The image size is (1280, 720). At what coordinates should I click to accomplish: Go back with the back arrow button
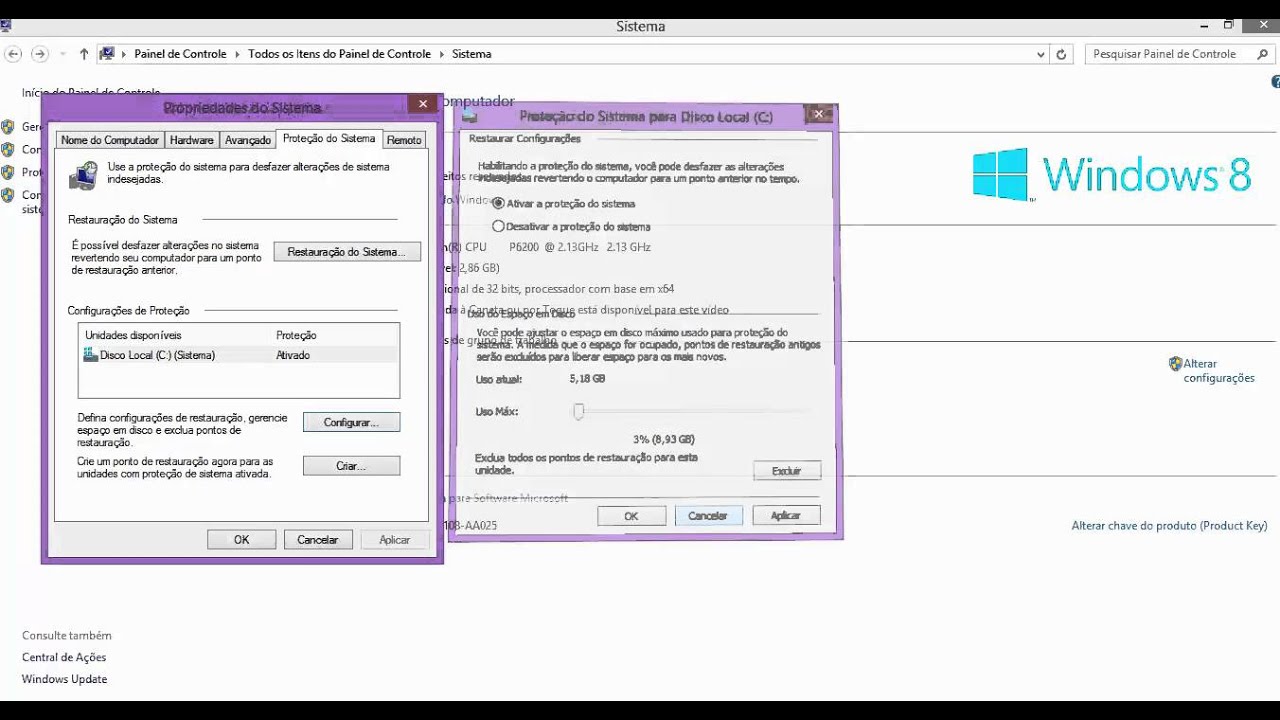pos(12,54)
